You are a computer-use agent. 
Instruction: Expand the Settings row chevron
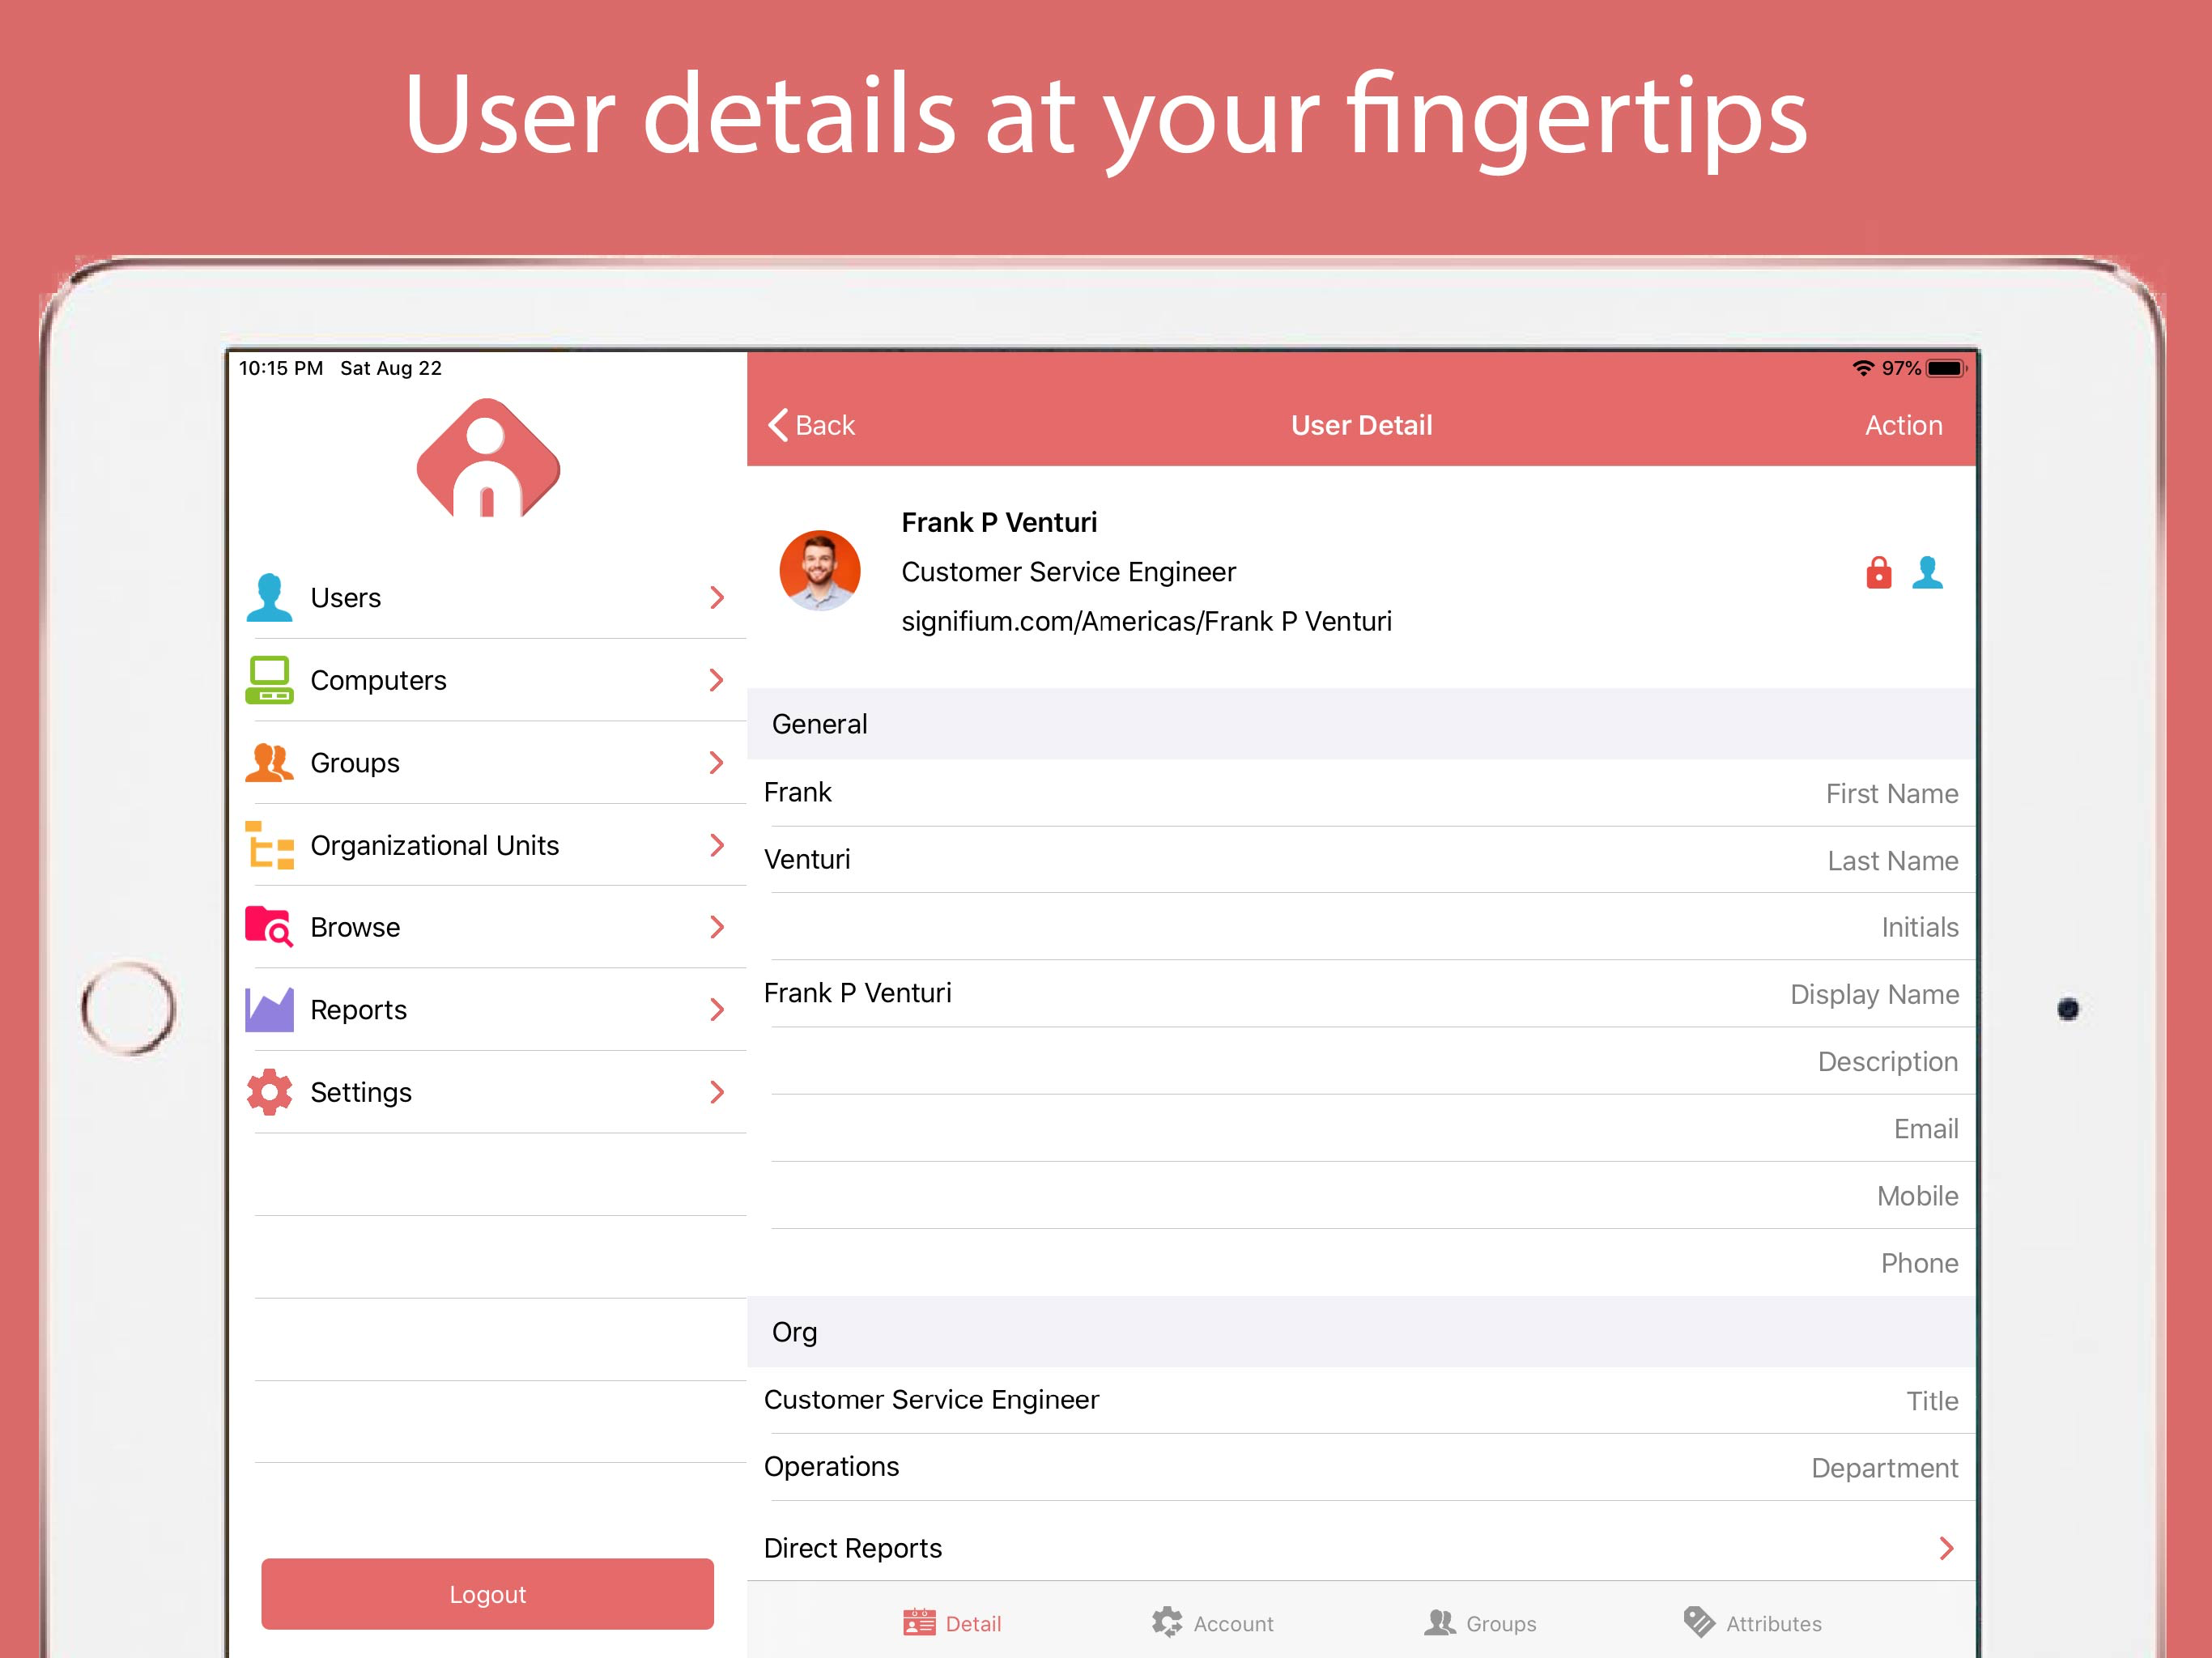pyautogui.click(x=717, y=1092)
